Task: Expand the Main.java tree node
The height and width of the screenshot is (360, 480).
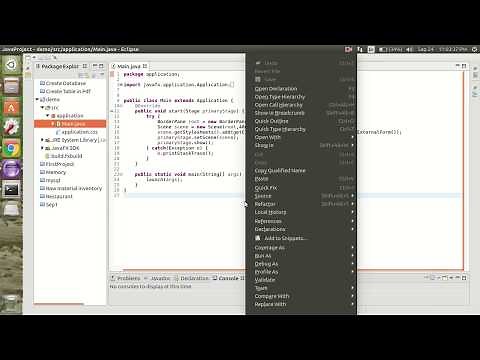Action: click(53, 124)
